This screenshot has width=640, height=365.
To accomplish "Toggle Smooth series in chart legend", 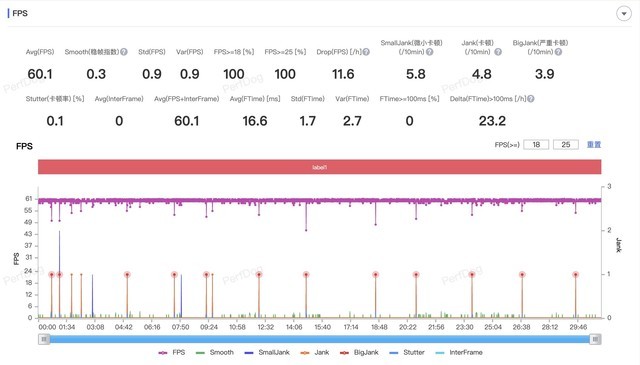I will (215, 352).
